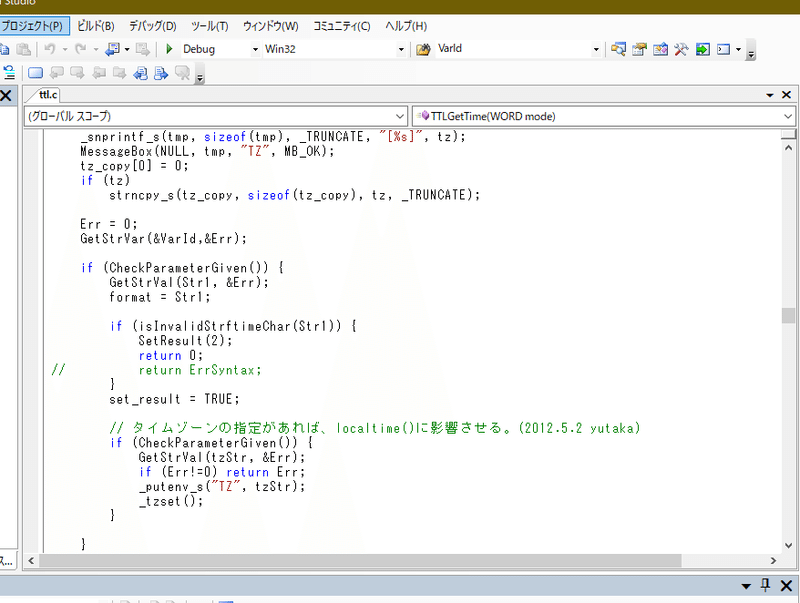Open the Toolbox hammer and wrench icon
This screenshot has width=800, height=603.
pos(681,49)
